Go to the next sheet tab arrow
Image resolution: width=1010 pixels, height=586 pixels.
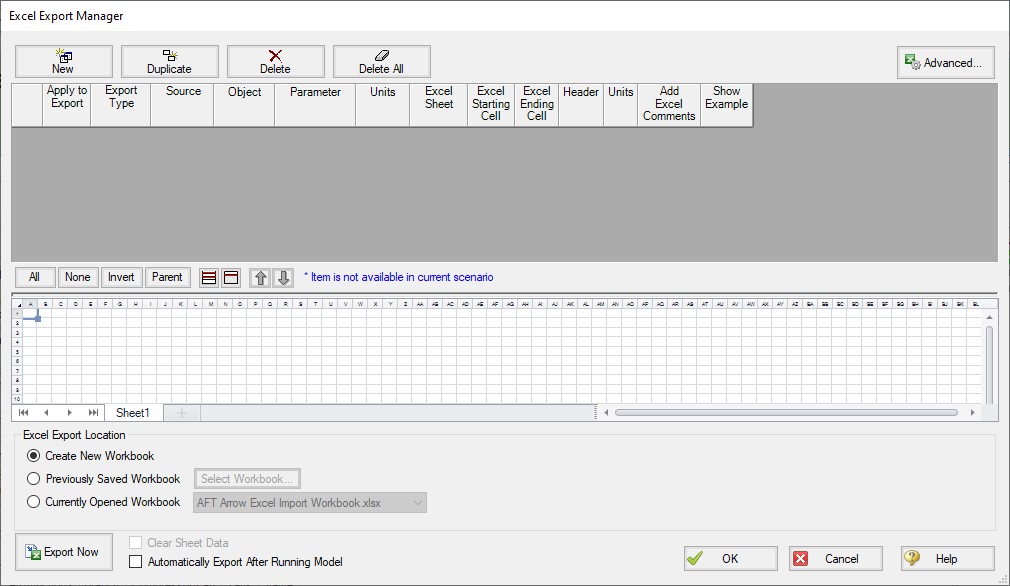pos(70,413)
